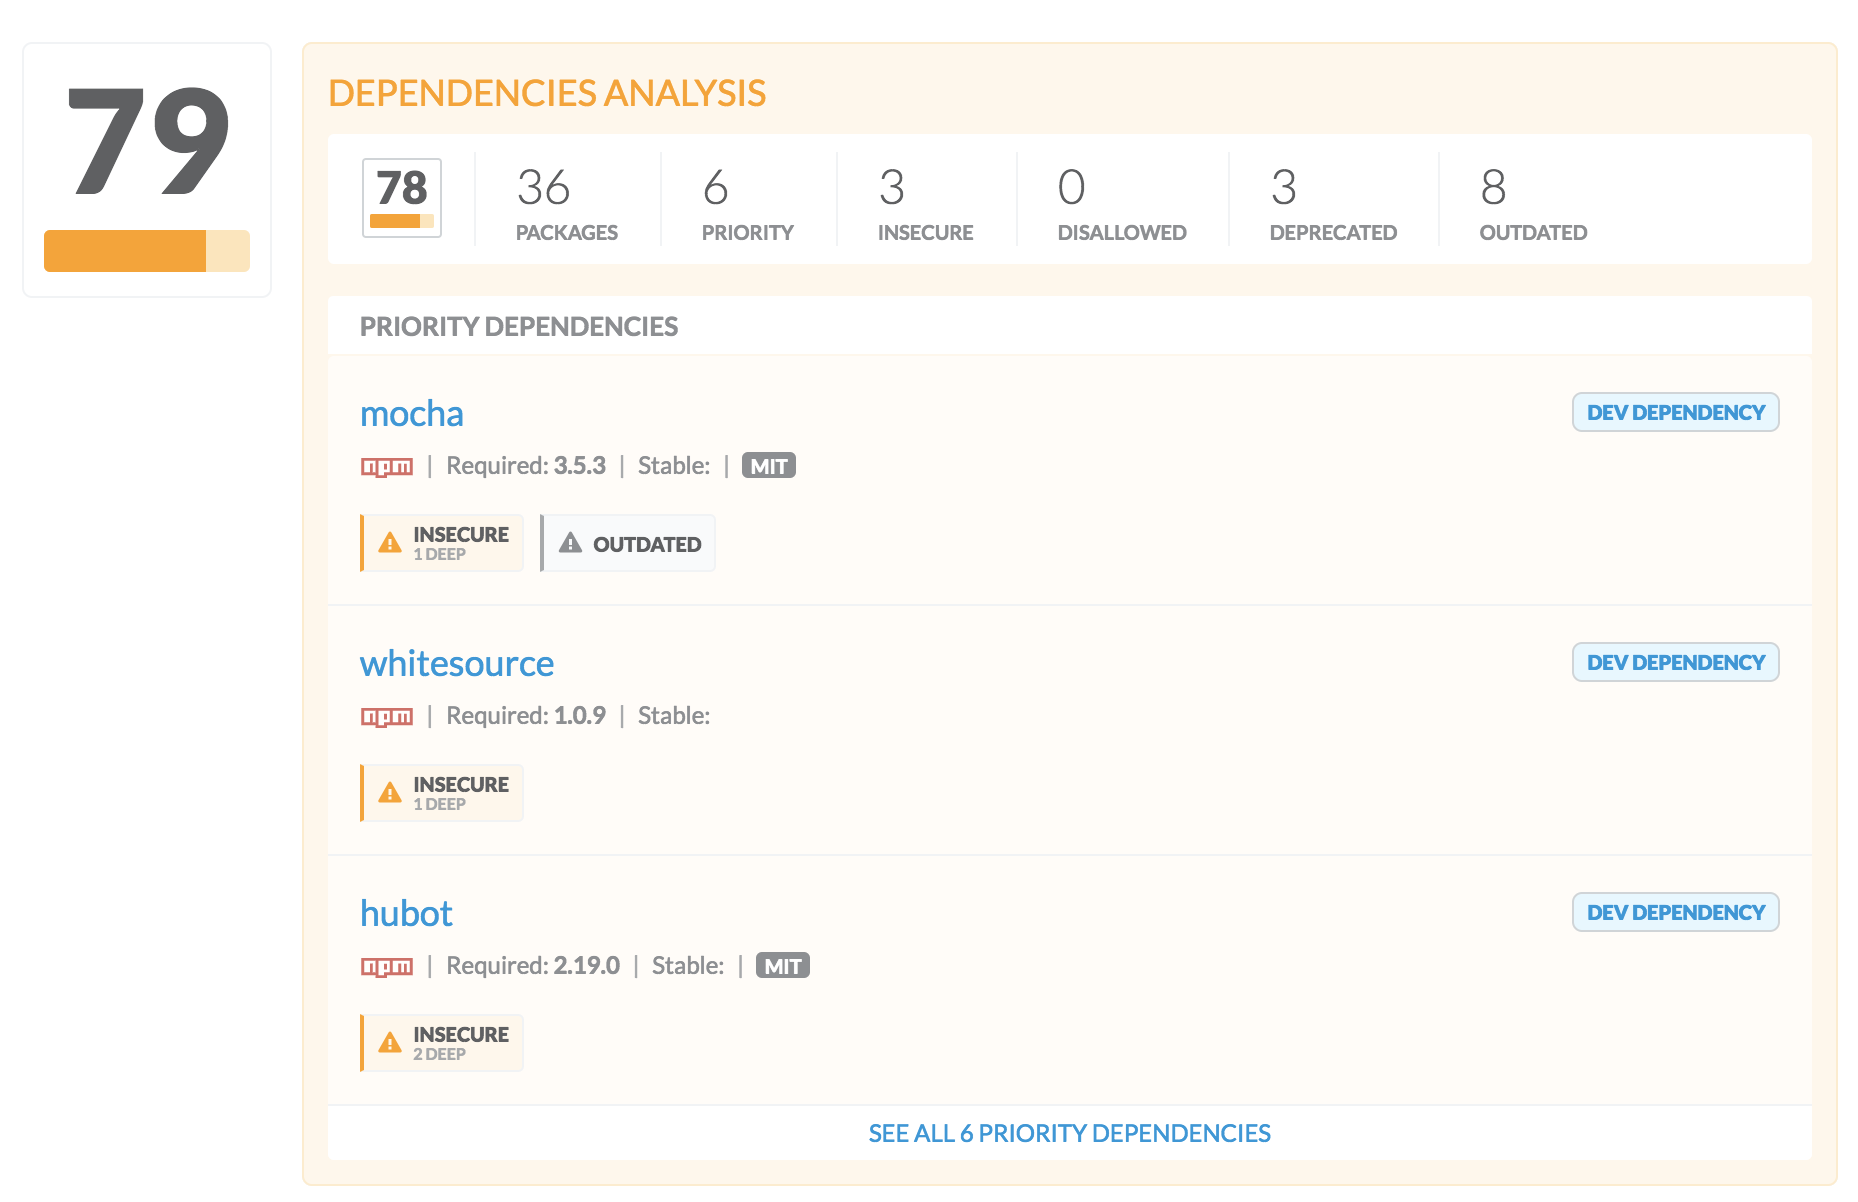Click whitesource's insecure warning triangle
Viewport: 1858px width, 1202px height.
(x=390, y=793)
